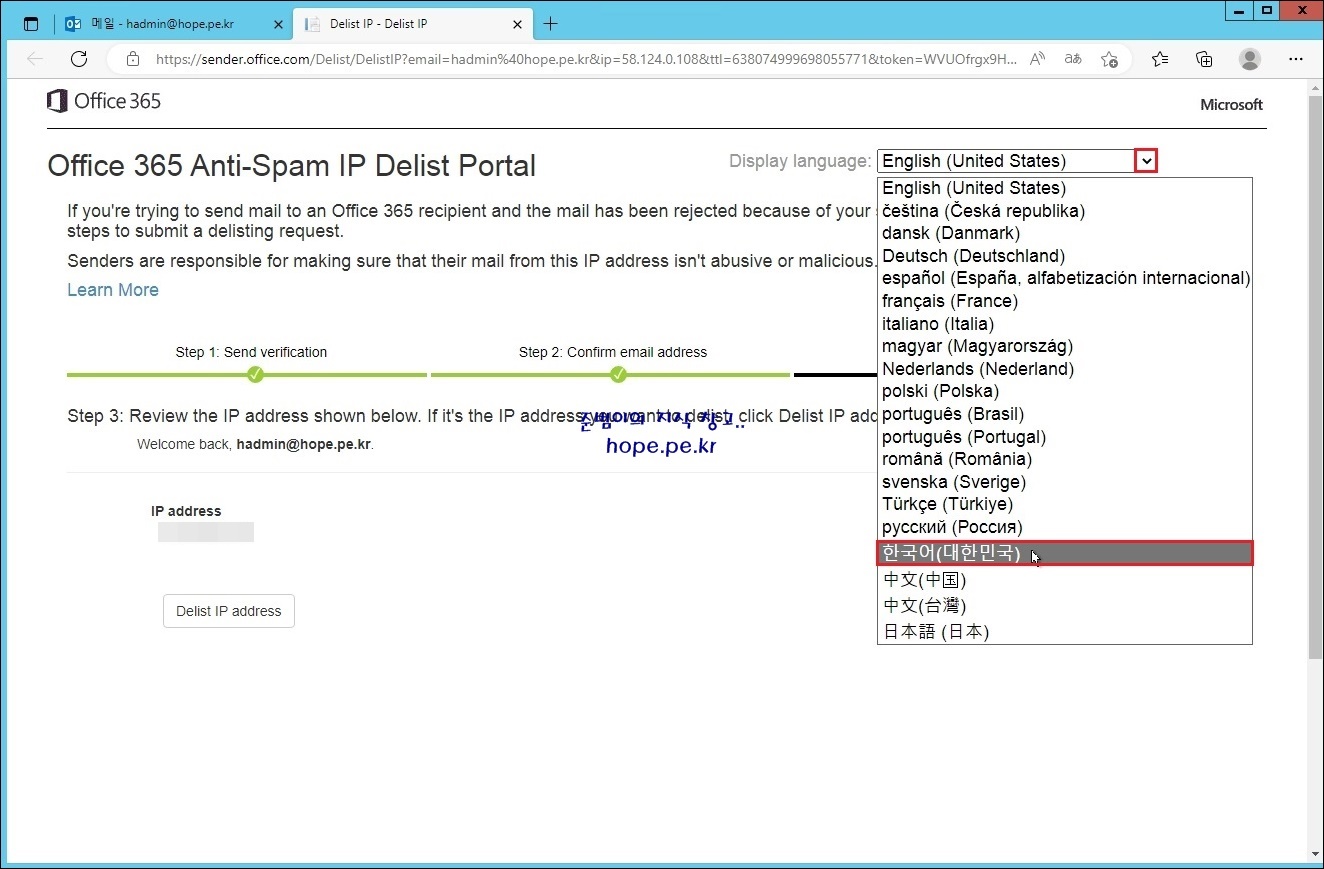Viewport: 1324px width, 869px height.
Task: Choose português (Portugal) option
Action: [x=1065, y=437]
